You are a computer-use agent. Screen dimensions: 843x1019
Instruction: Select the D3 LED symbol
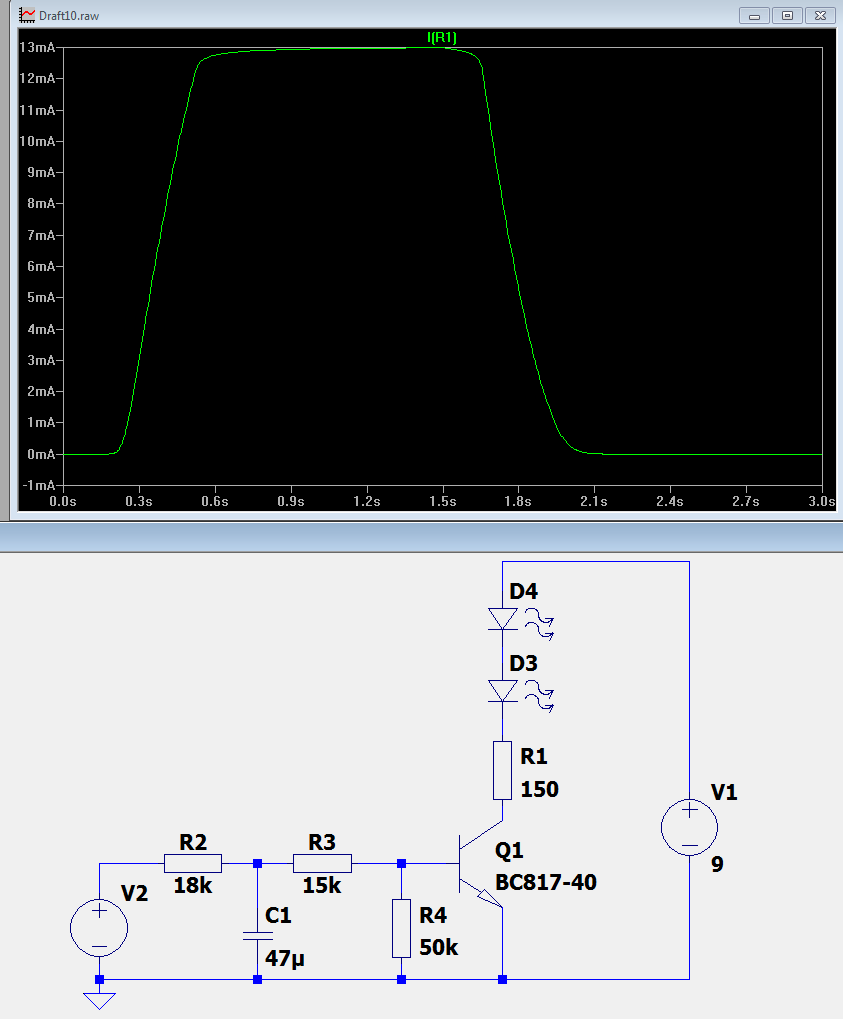(x=502, y=691)
